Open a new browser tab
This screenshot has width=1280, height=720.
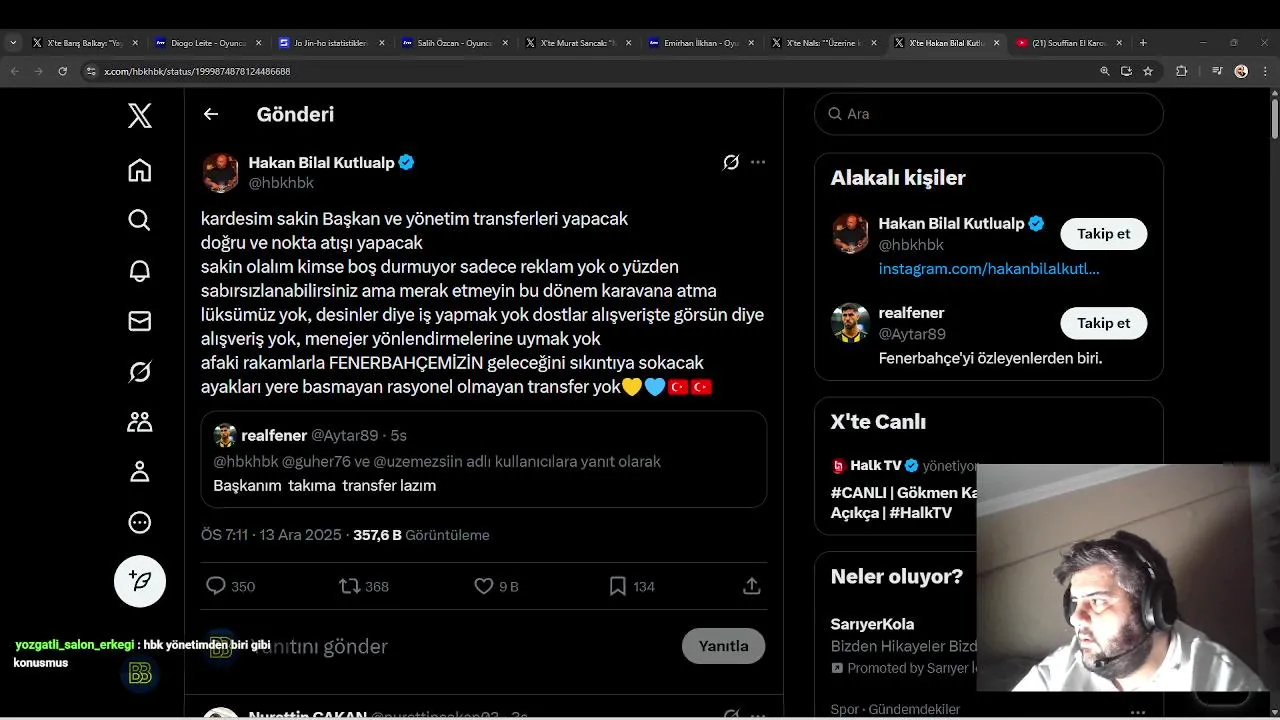[x=1143, y=43]
